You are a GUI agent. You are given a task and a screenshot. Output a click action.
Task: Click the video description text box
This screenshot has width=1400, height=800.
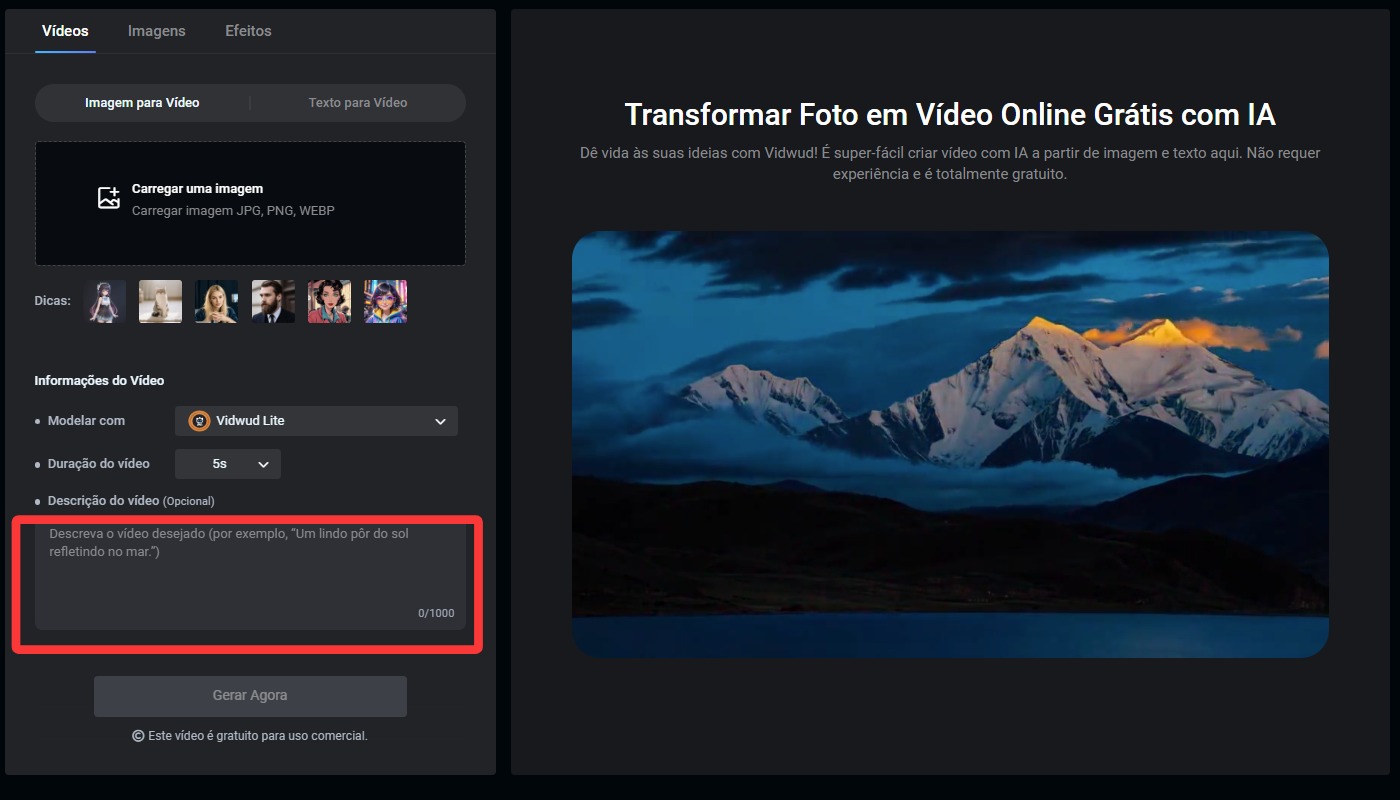[x=249, y=575]
